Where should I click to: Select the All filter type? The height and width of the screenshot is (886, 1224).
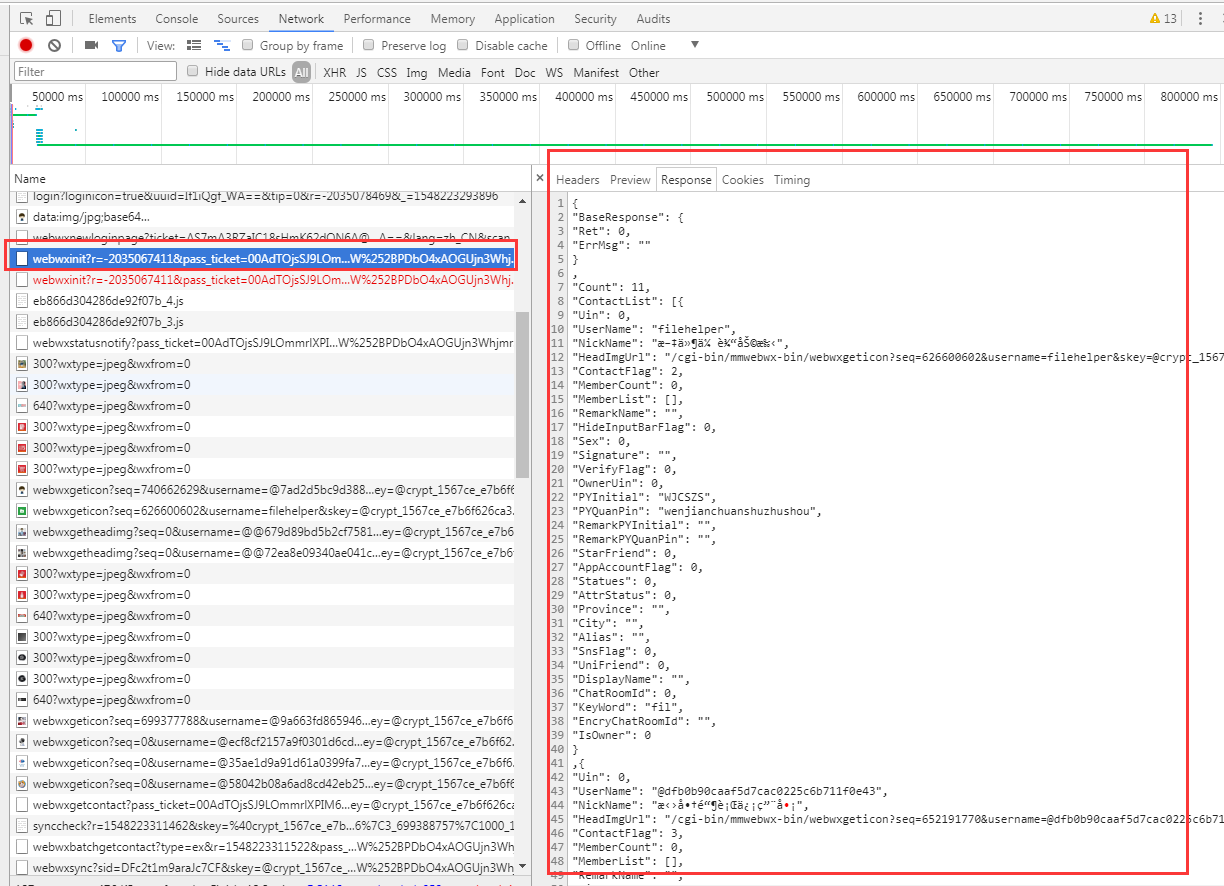pyautogui.click(x=301, y=72)
